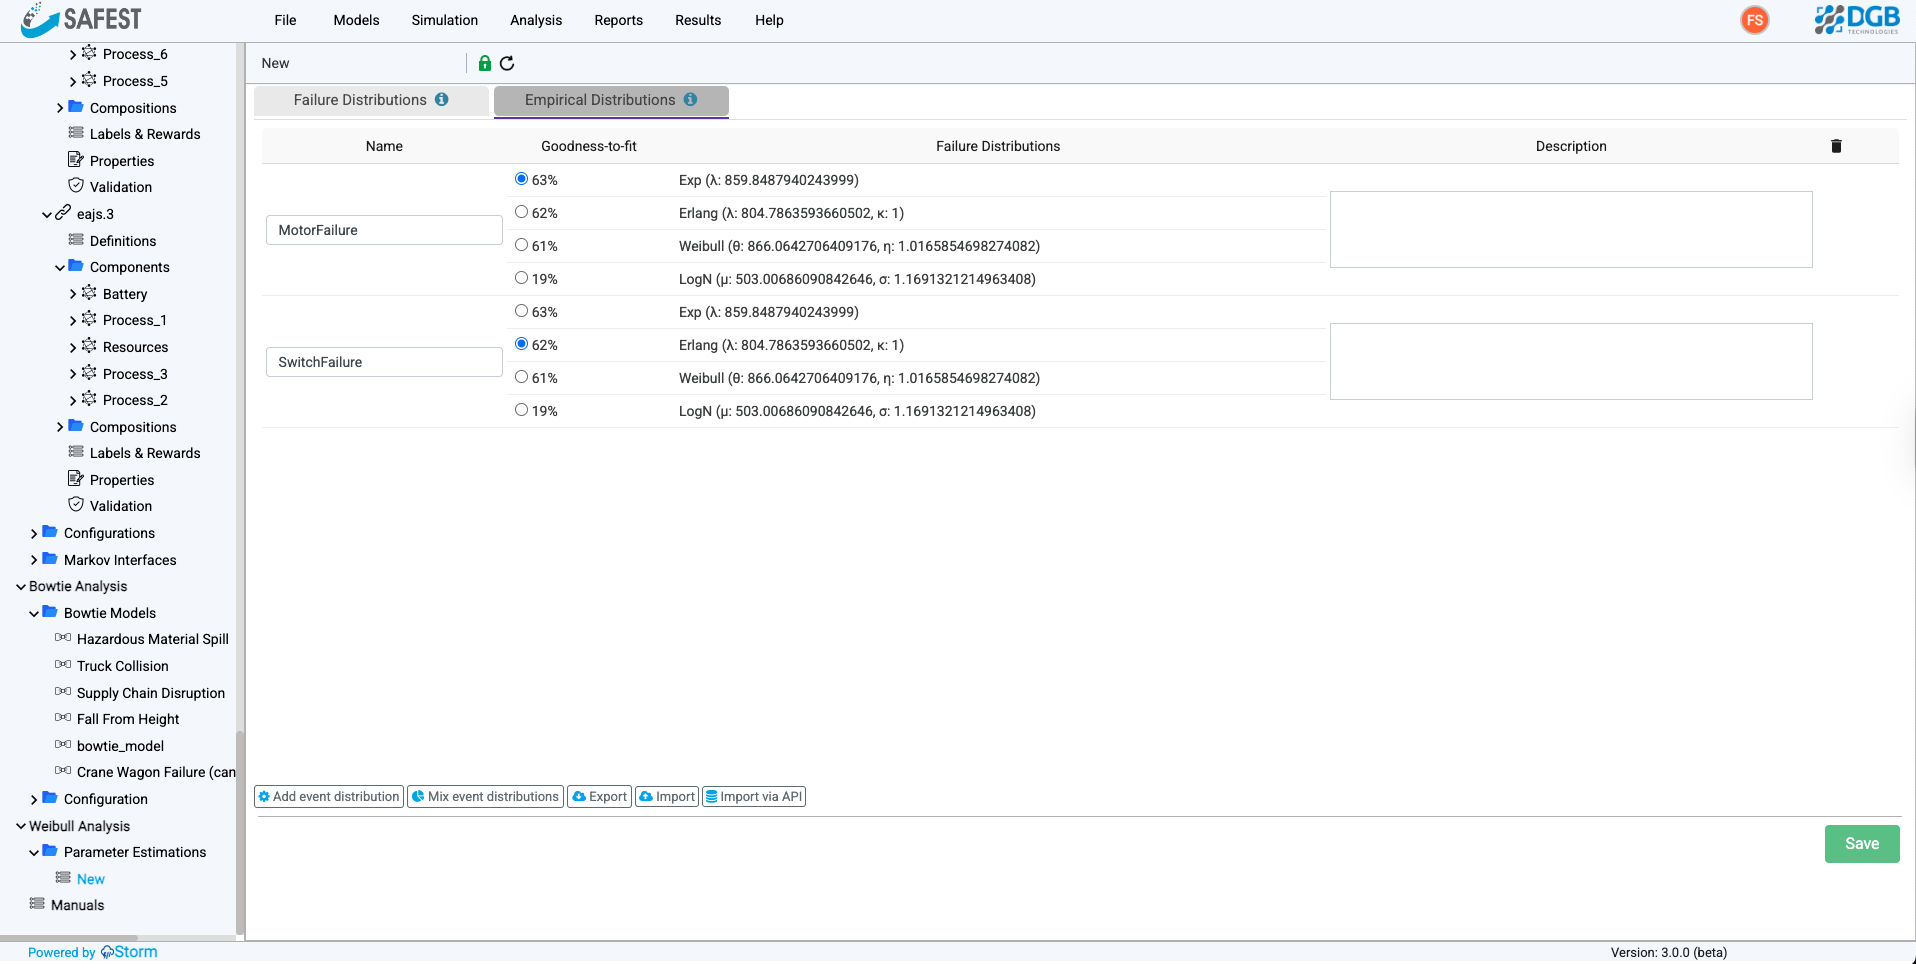1916x964 pixels.
Task: Expand the Markov Interfaces folder
Action: [34, 560]
